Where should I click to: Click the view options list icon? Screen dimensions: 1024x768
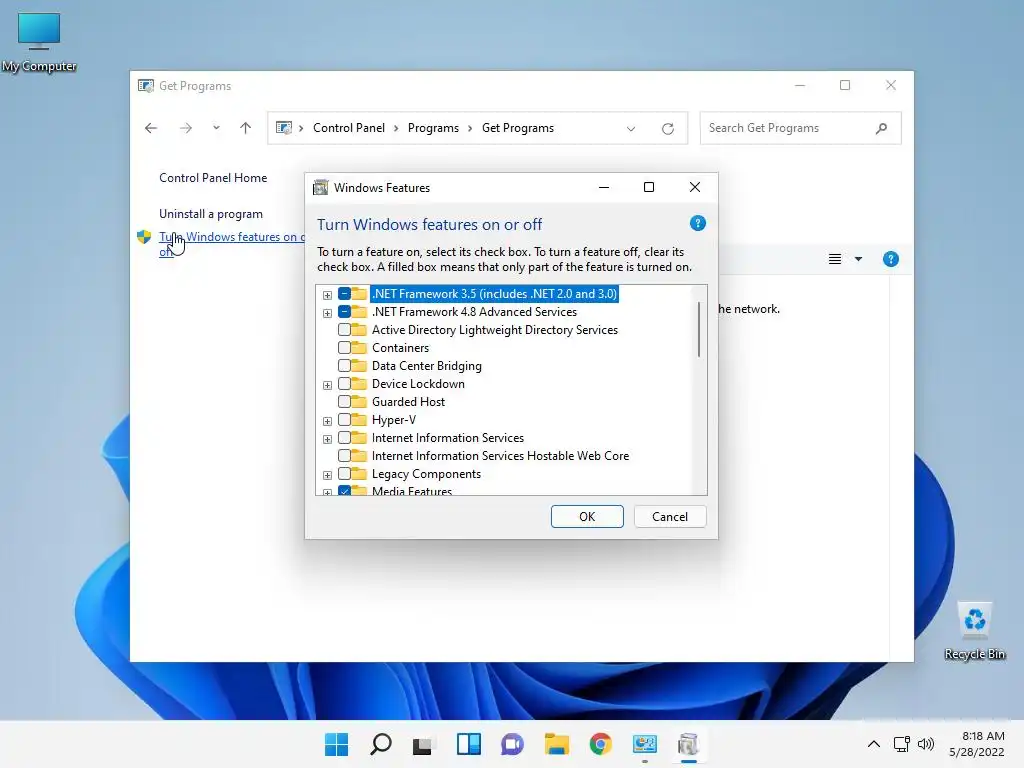pos(835,259)
